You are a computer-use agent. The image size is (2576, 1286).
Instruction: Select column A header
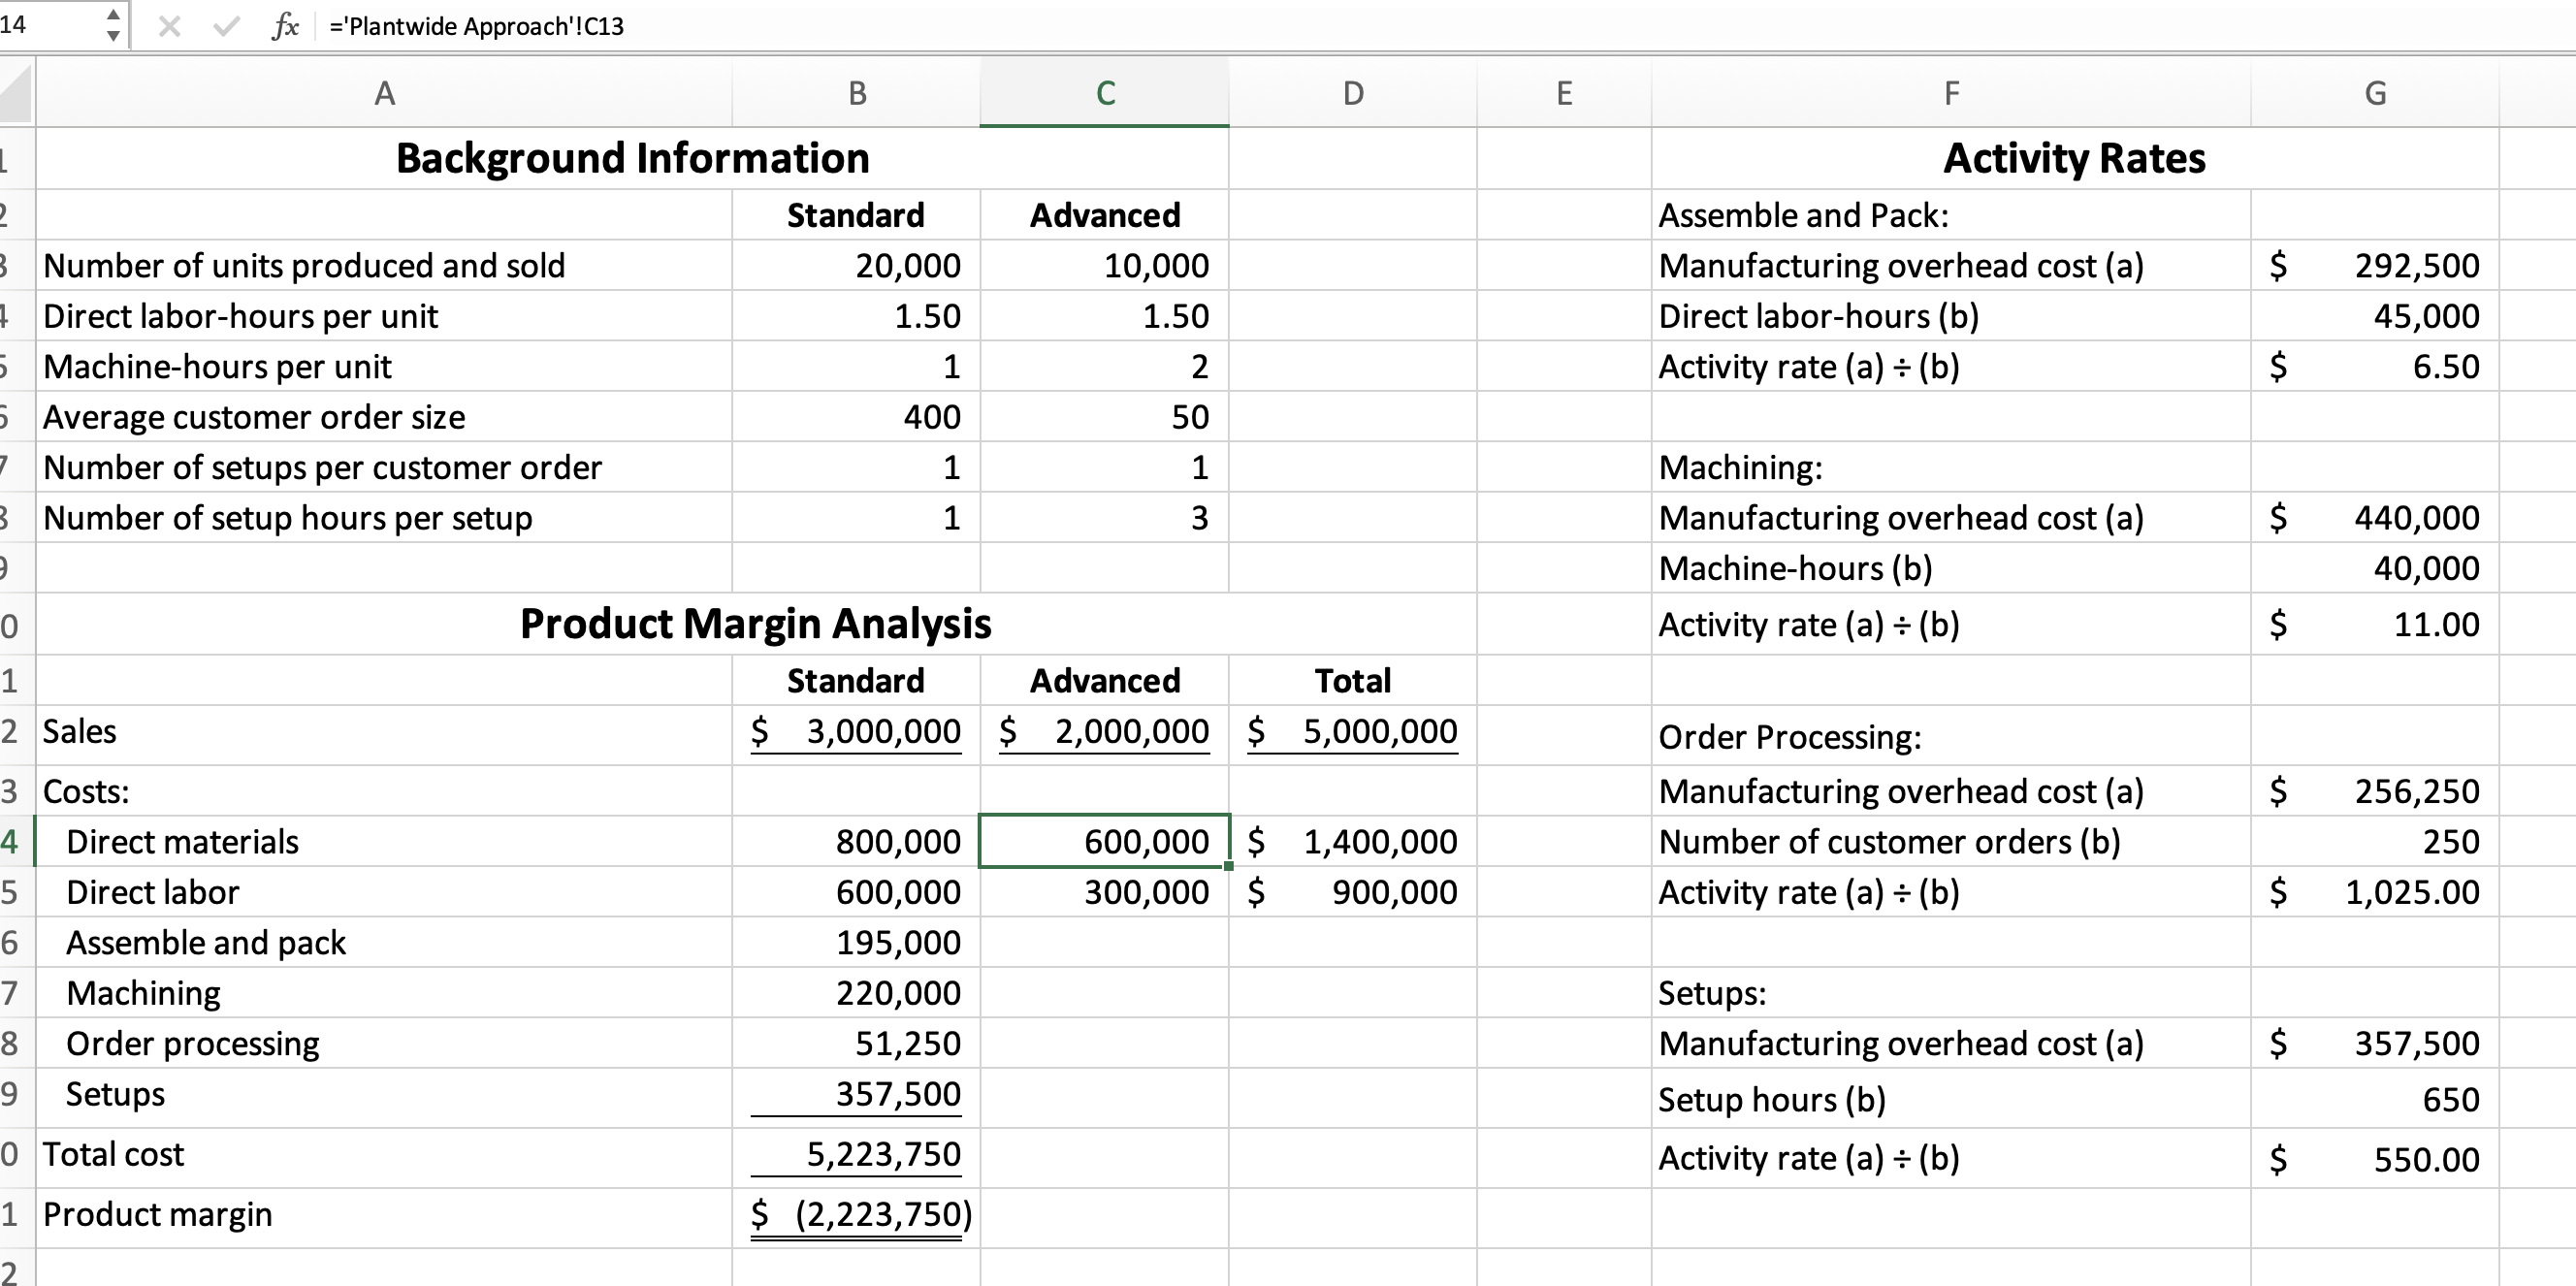[385, 92]
